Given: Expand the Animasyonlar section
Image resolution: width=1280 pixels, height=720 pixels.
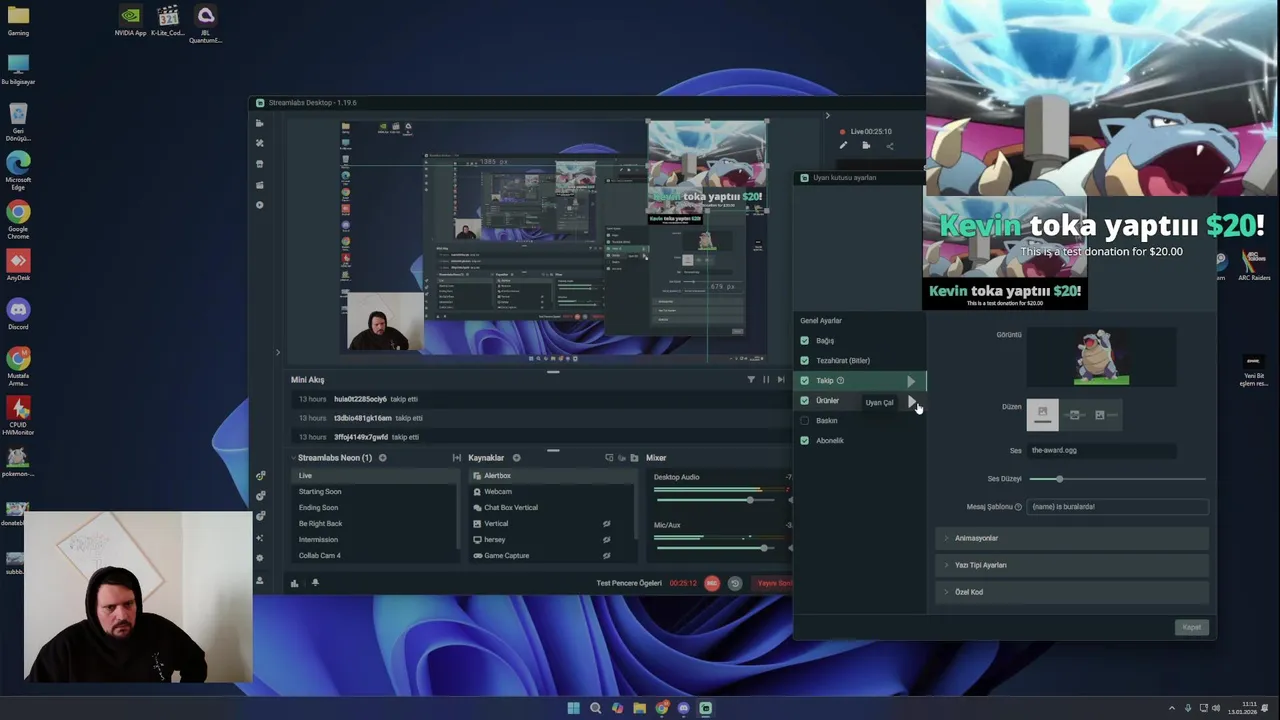Looking at the screenshot, I should (1072, 538).
